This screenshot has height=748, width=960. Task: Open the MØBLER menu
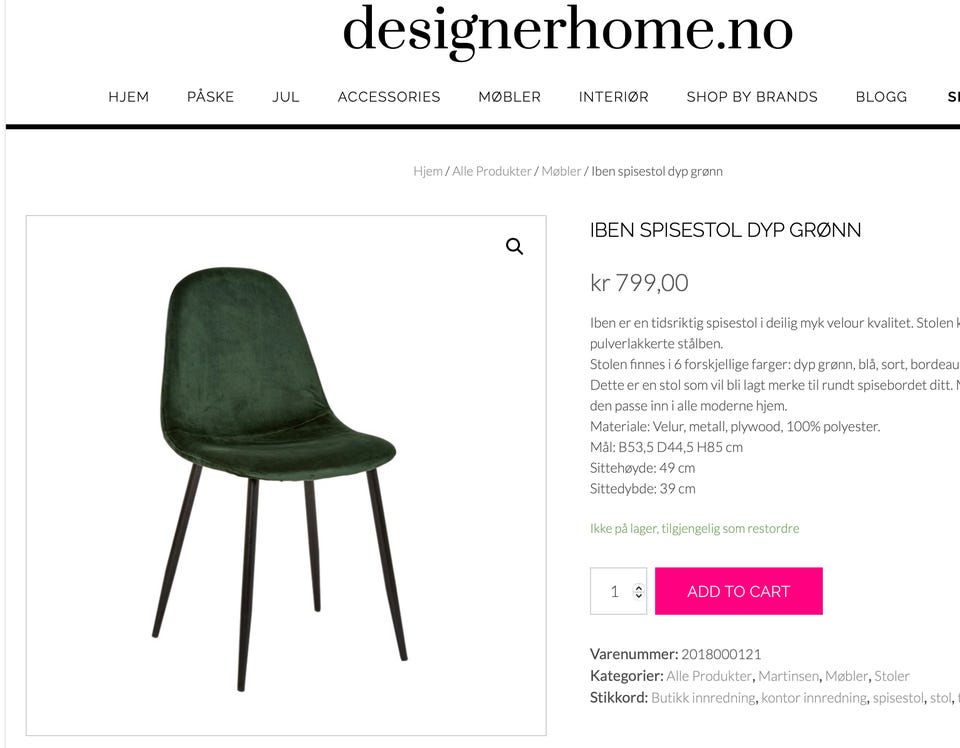coord(509,97)
